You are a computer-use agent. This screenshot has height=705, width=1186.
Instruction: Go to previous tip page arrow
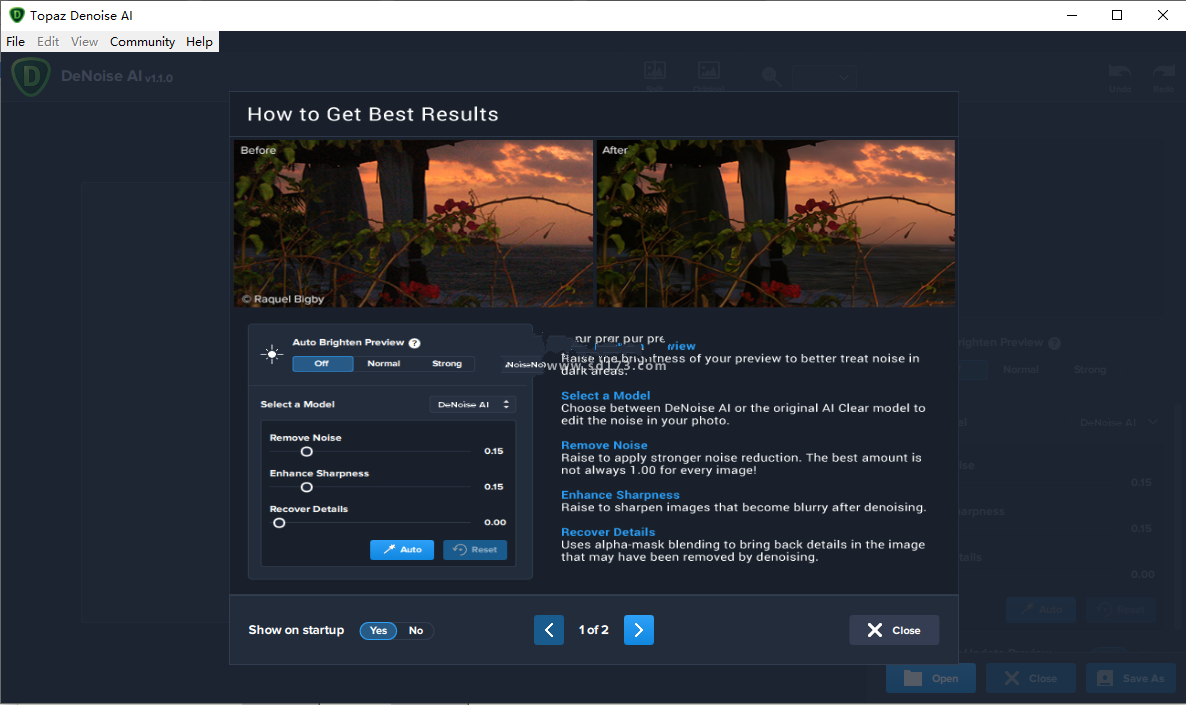click(549, 630)
